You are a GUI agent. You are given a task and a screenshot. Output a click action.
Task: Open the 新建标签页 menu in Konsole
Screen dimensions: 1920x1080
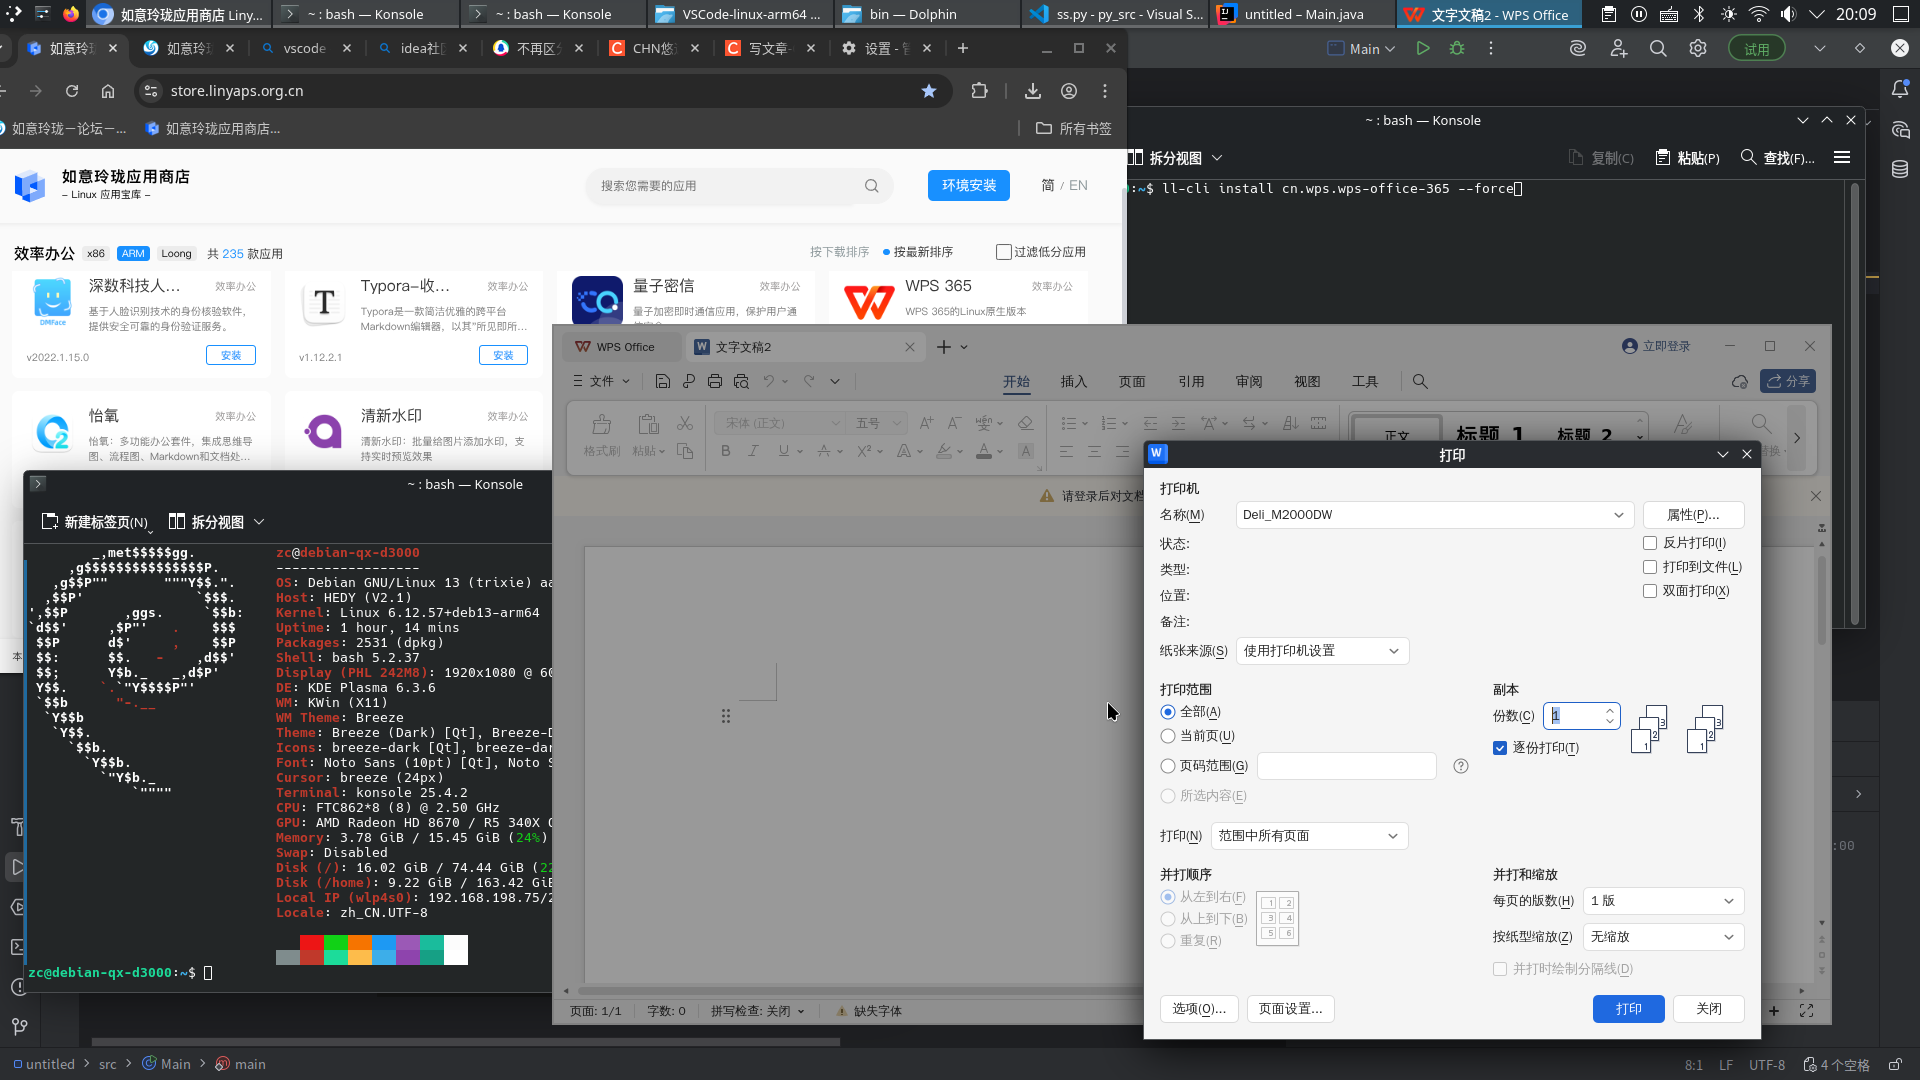coord(95,522)
